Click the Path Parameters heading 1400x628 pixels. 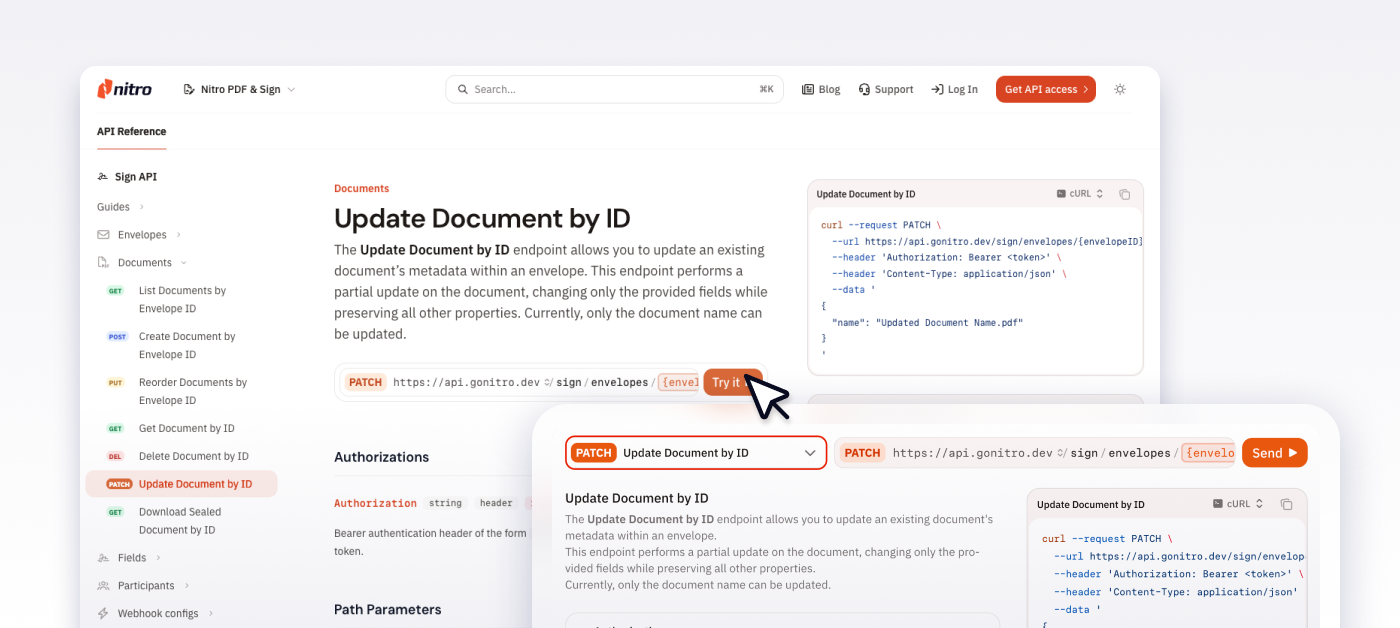tap(387, 609)
